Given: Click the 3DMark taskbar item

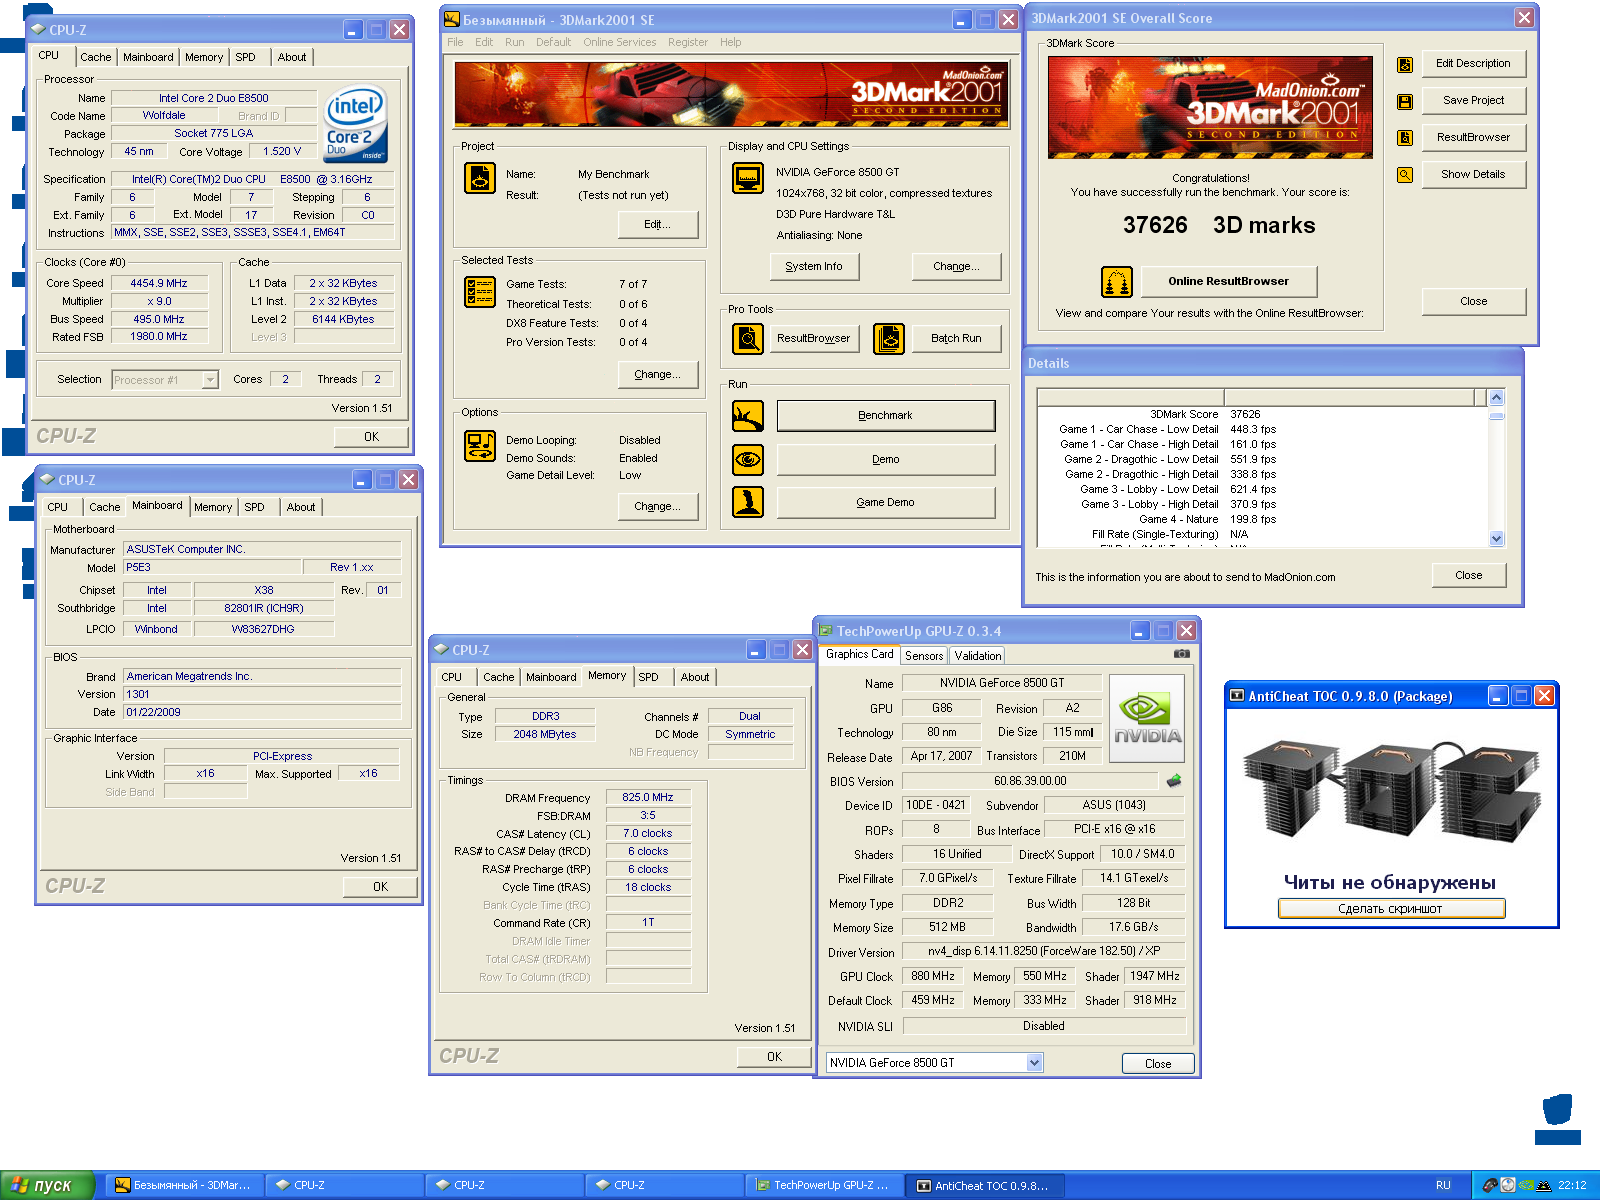Looking at the screenshot, I should [184, 1186].
